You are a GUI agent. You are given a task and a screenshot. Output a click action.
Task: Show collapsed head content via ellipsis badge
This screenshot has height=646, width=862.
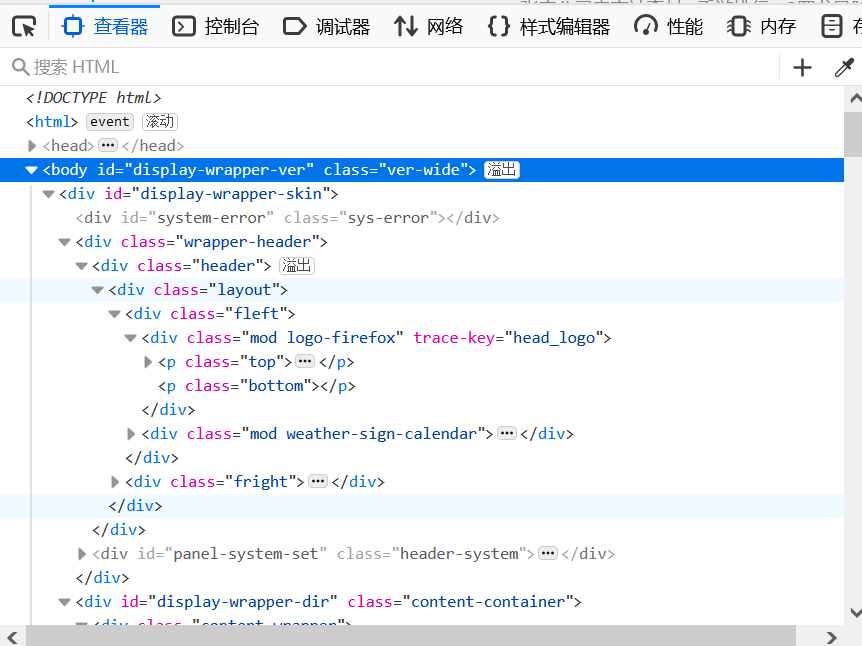point(108,146)
